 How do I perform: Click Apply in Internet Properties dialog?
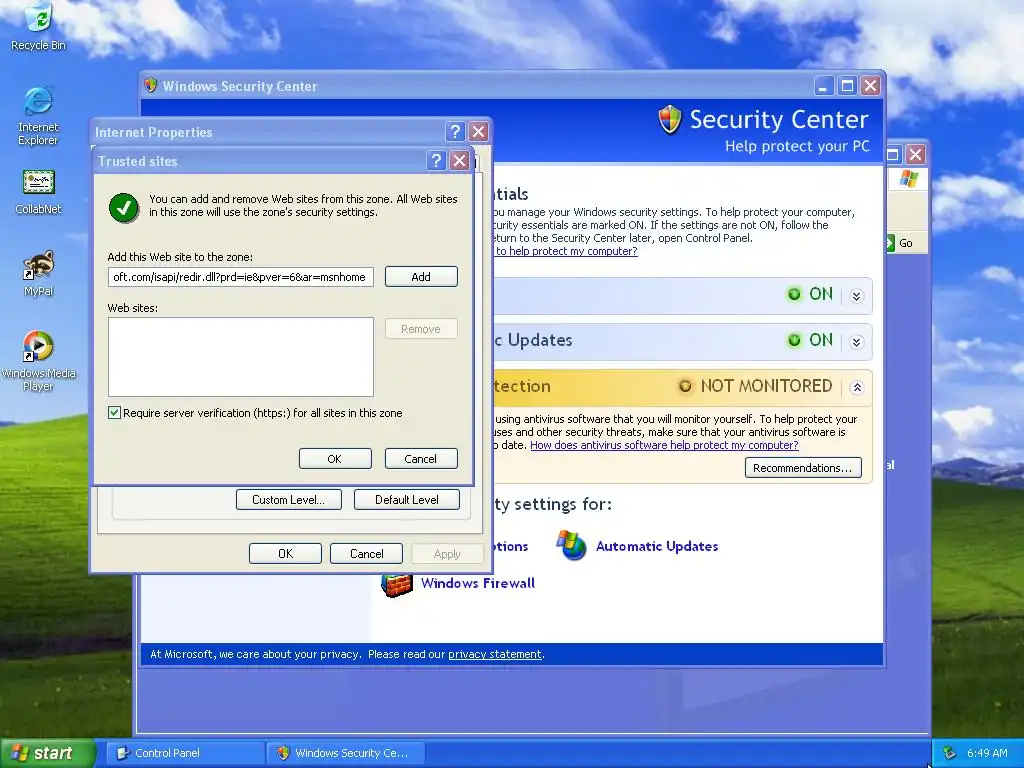point(447,554)
